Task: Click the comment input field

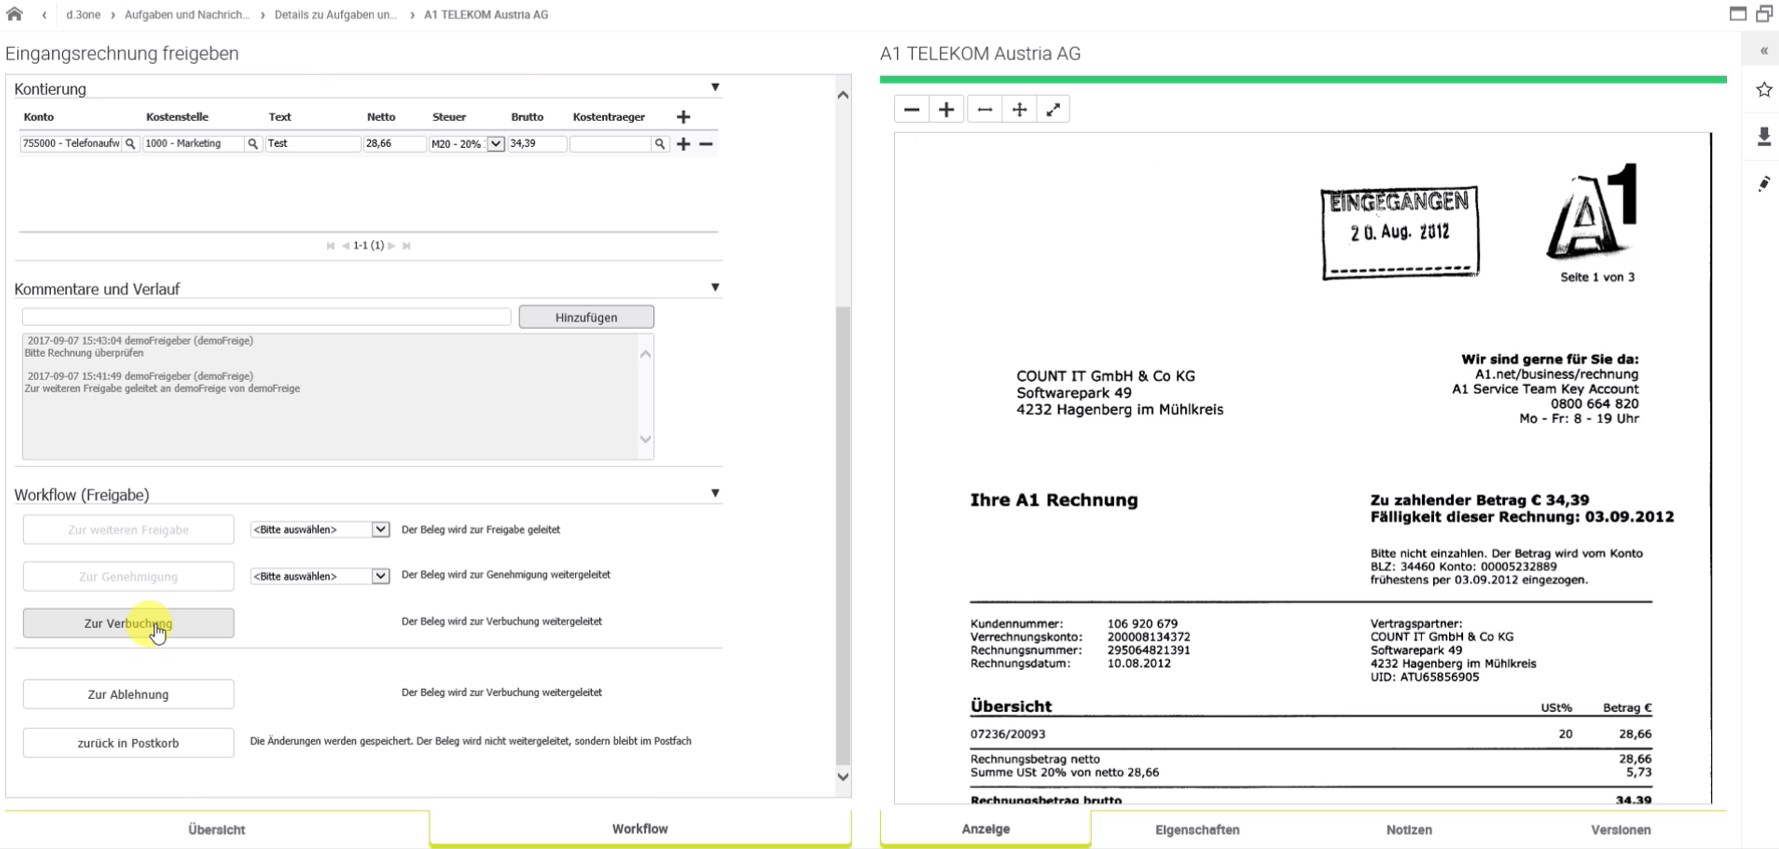Action: coord(266,317)
